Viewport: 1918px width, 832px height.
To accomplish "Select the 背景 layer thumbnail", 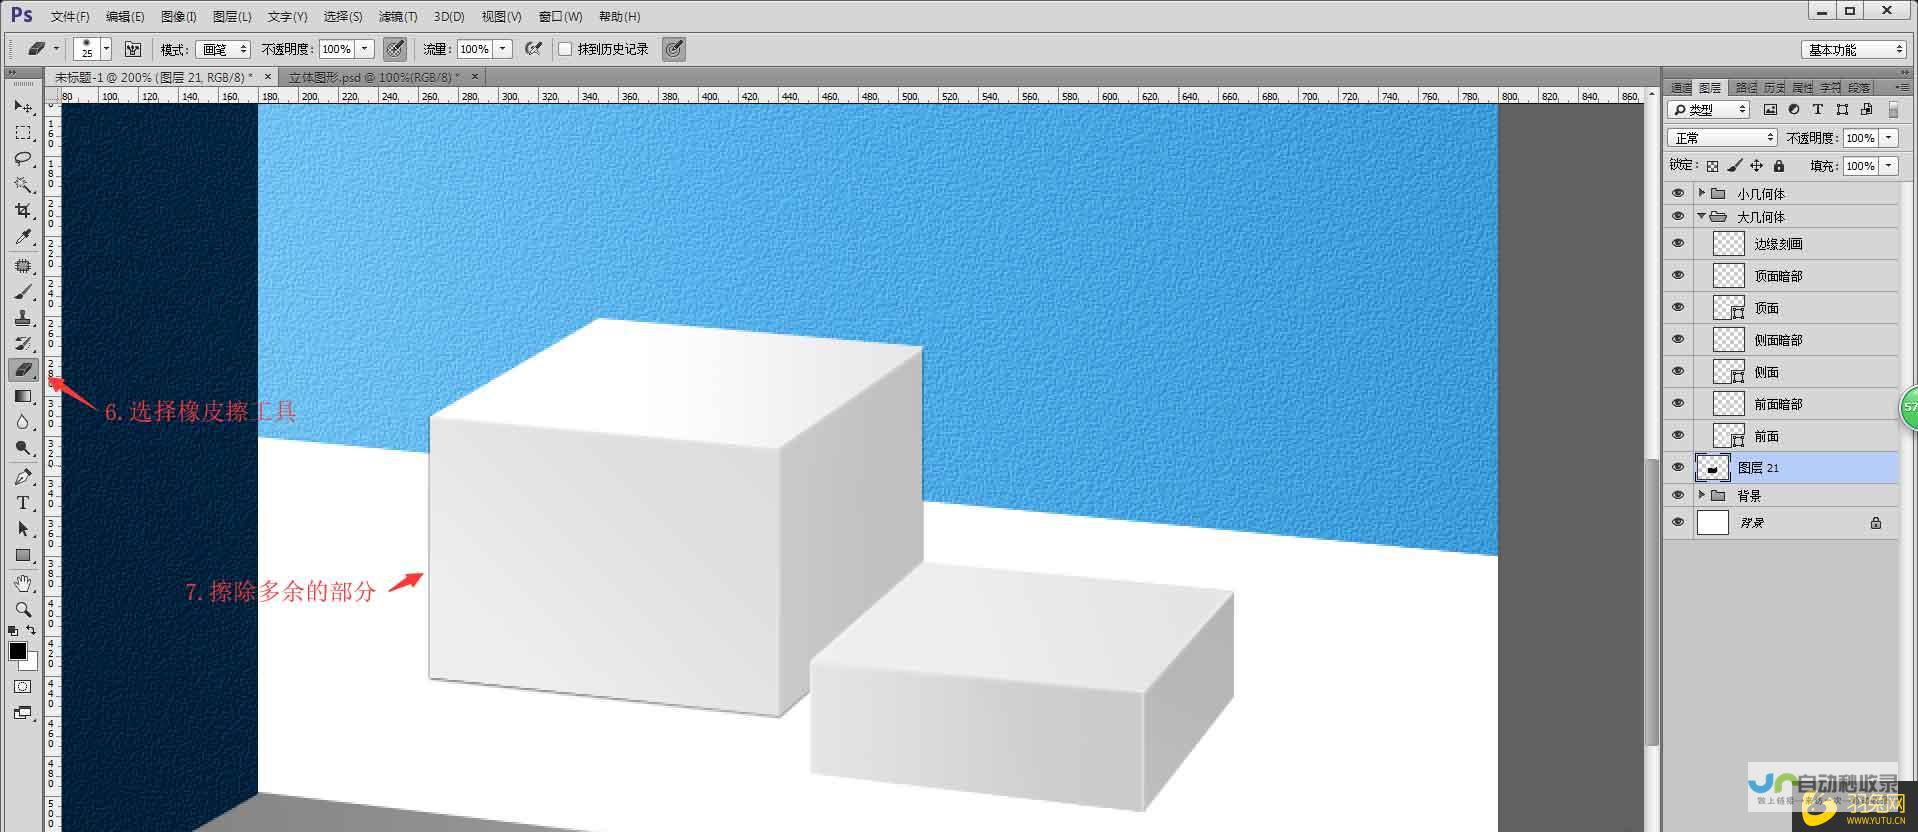I will tap(1713, 522).
